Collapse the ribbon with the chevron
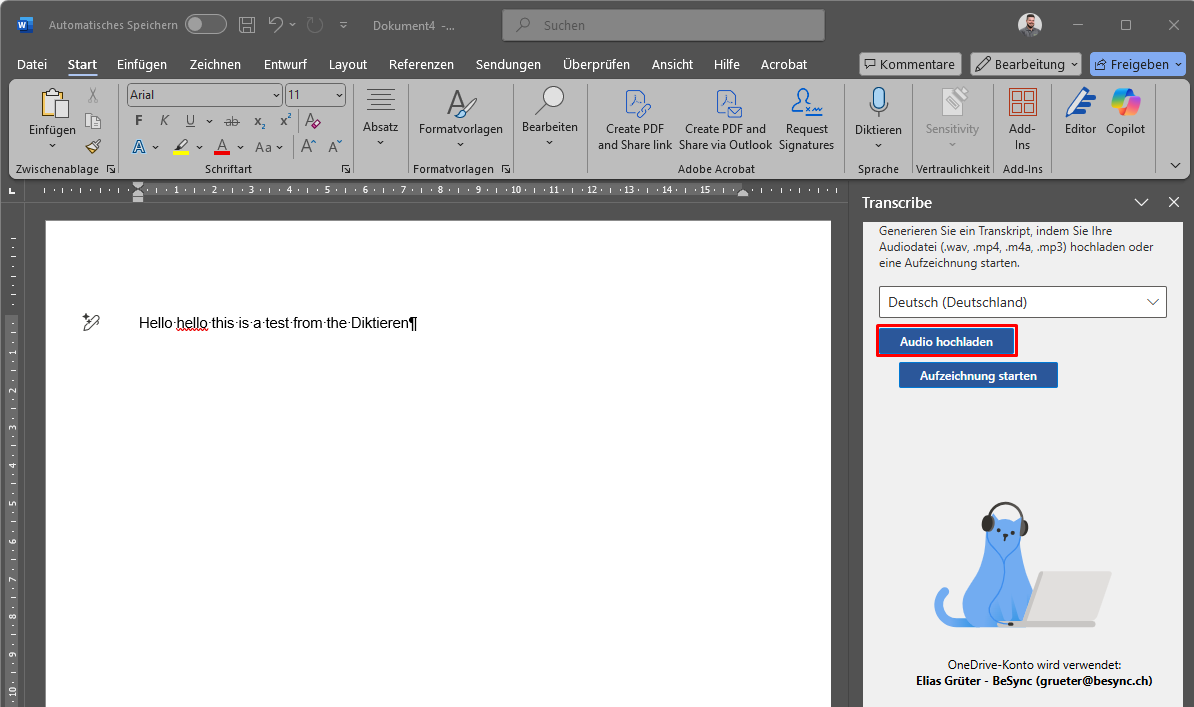The image size is (1194, 707). click(x=1175, y=165)
